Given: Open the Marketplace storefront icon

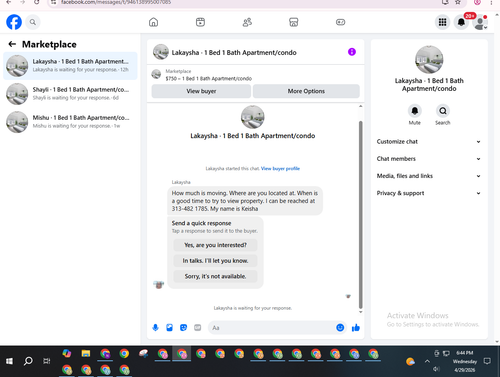Looking at the screenshot, I should coord(294,22).
